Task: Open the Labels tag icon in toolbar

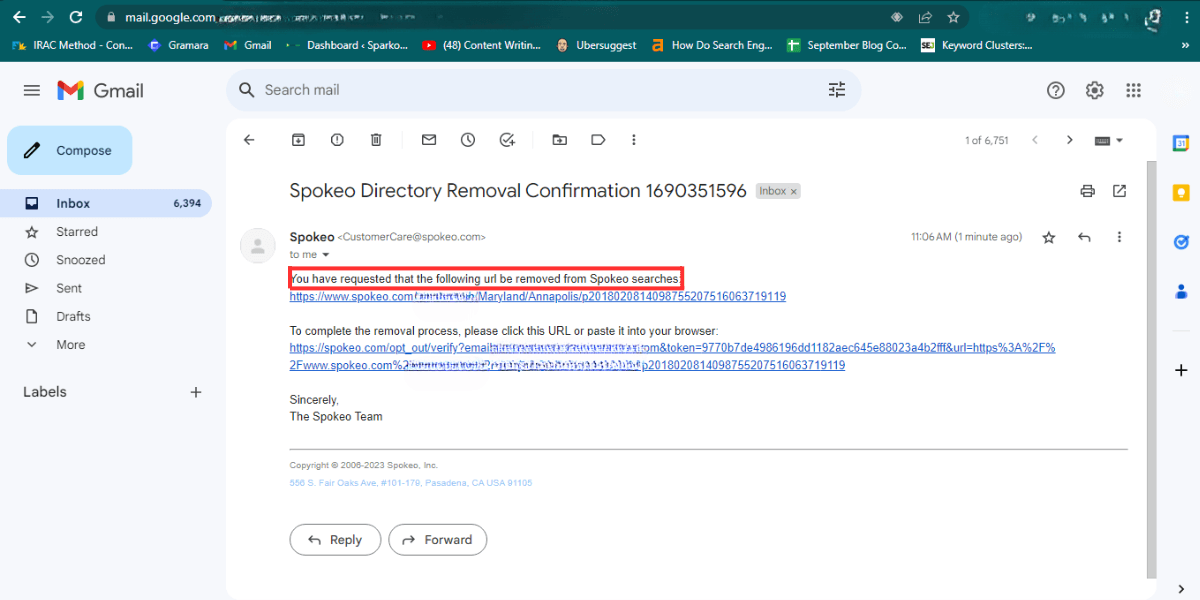Action: tap(598, 140)
